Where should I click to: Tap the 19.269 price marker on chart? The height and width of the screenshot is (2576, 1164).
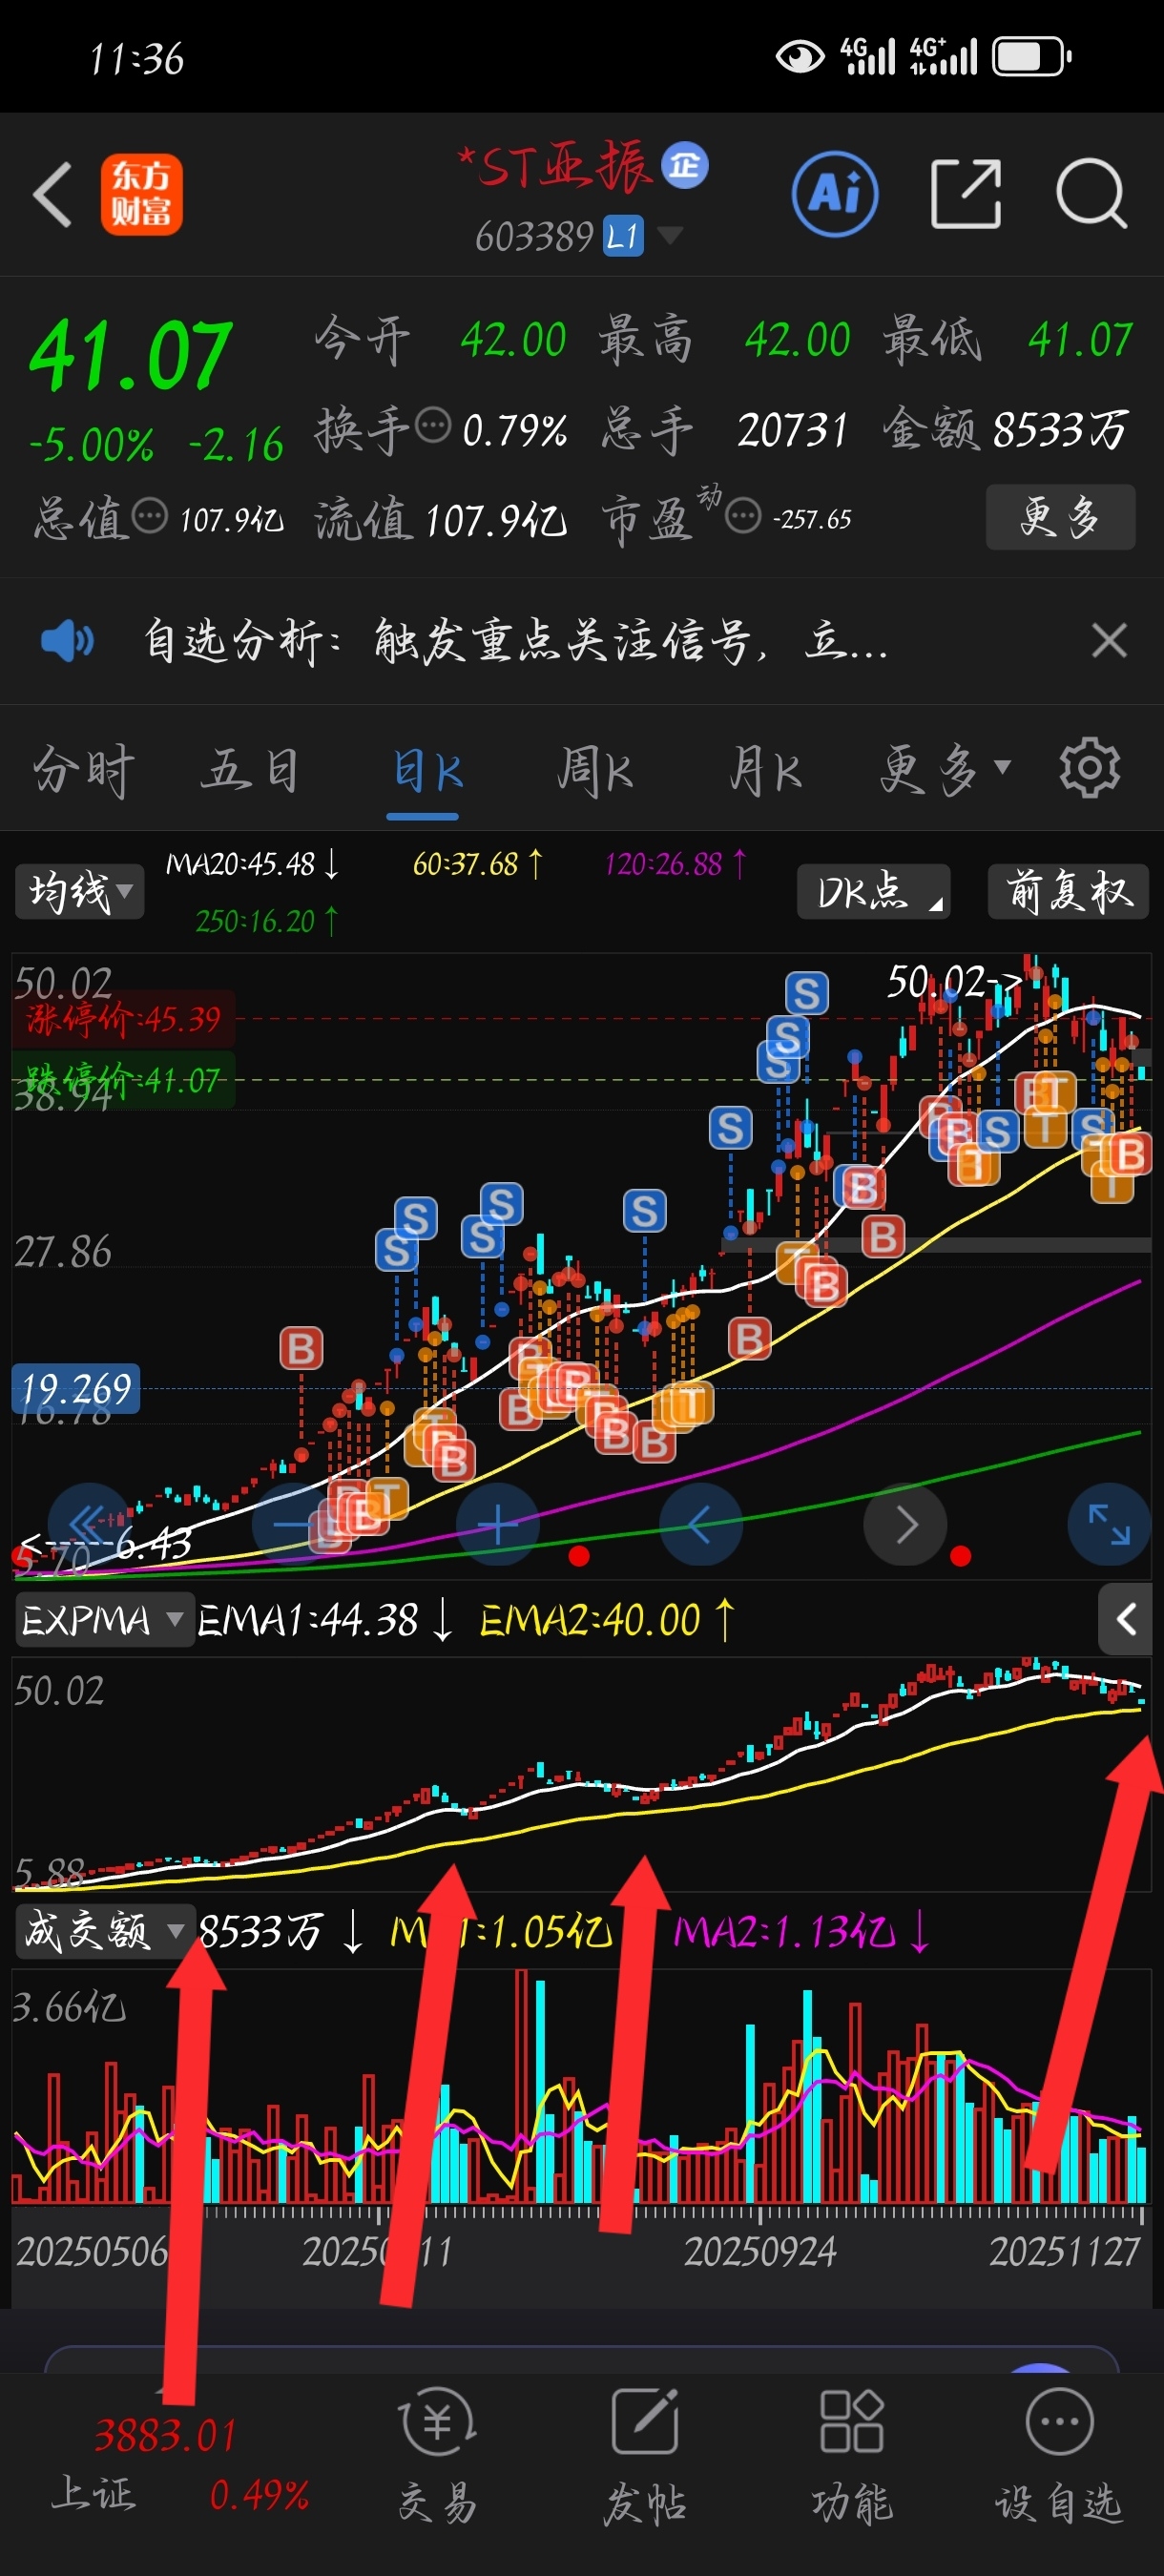coord(76,1388)
